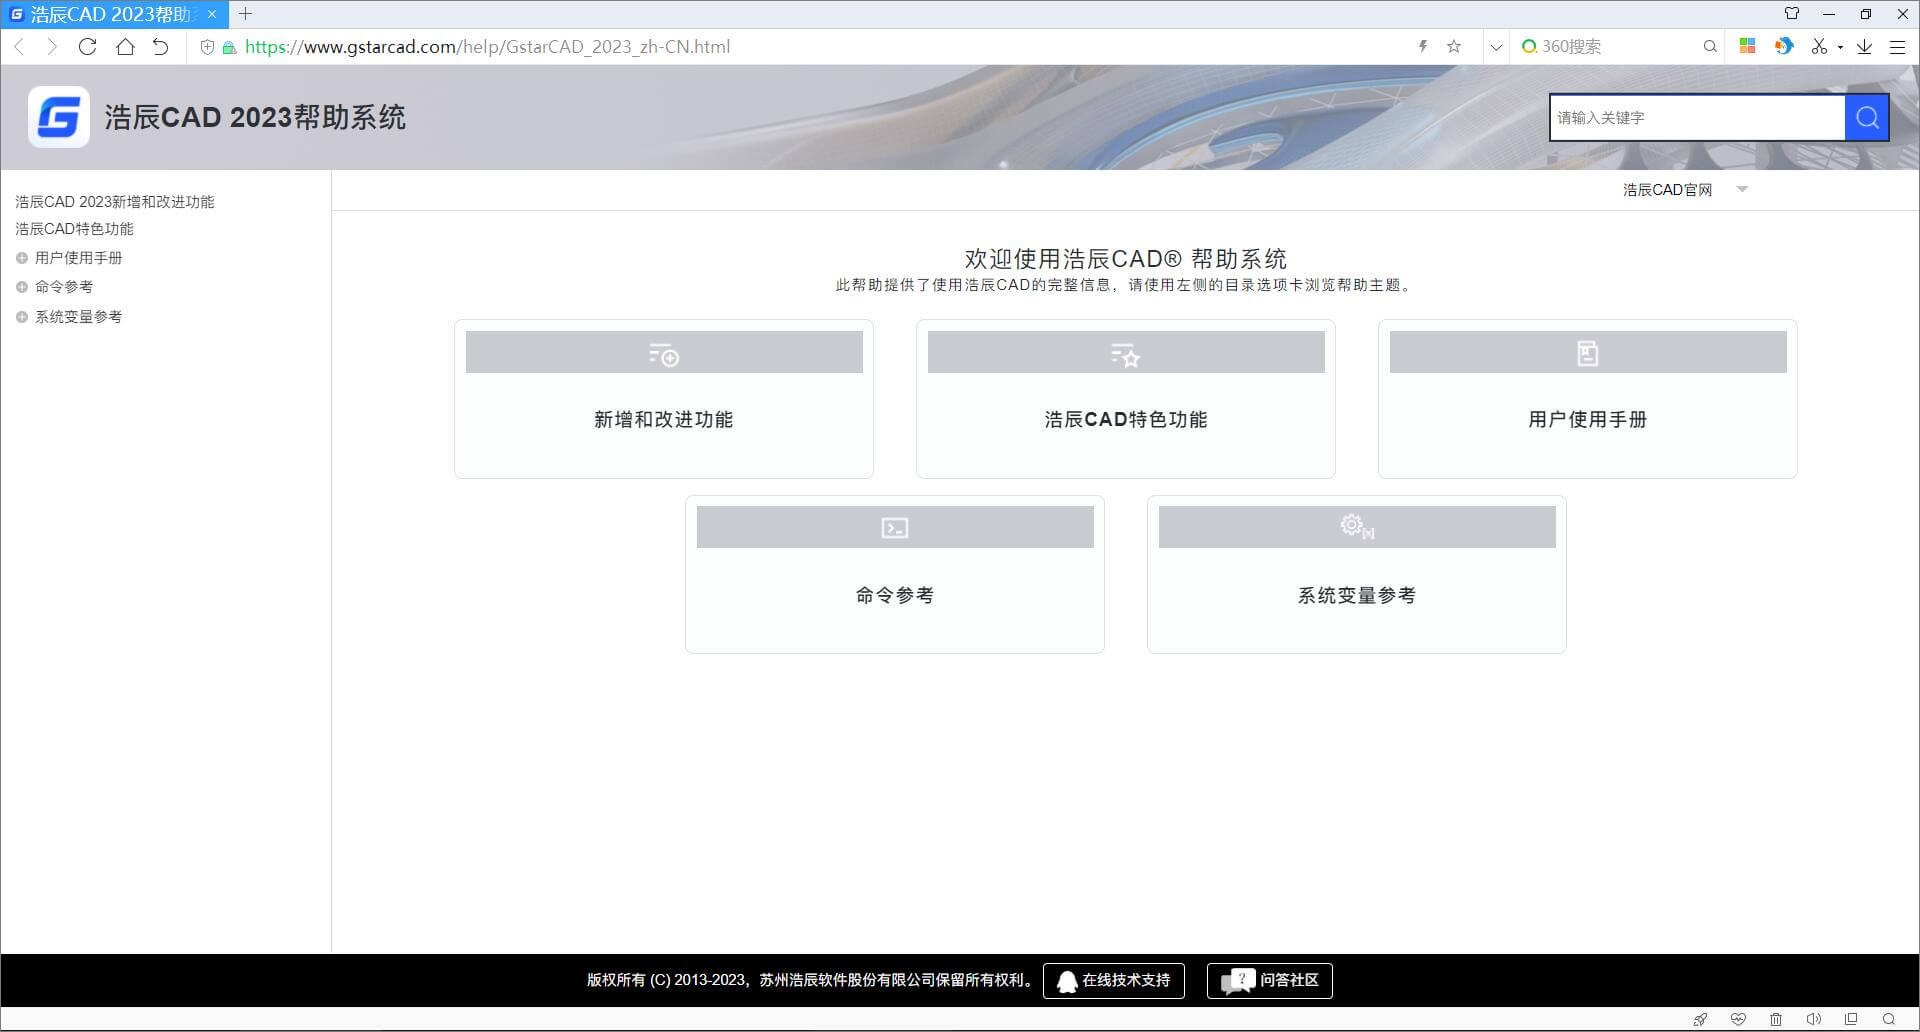The image size is (1920, 1032).
Task: Click the blue help search button
Action: [x=1867, y=117]
